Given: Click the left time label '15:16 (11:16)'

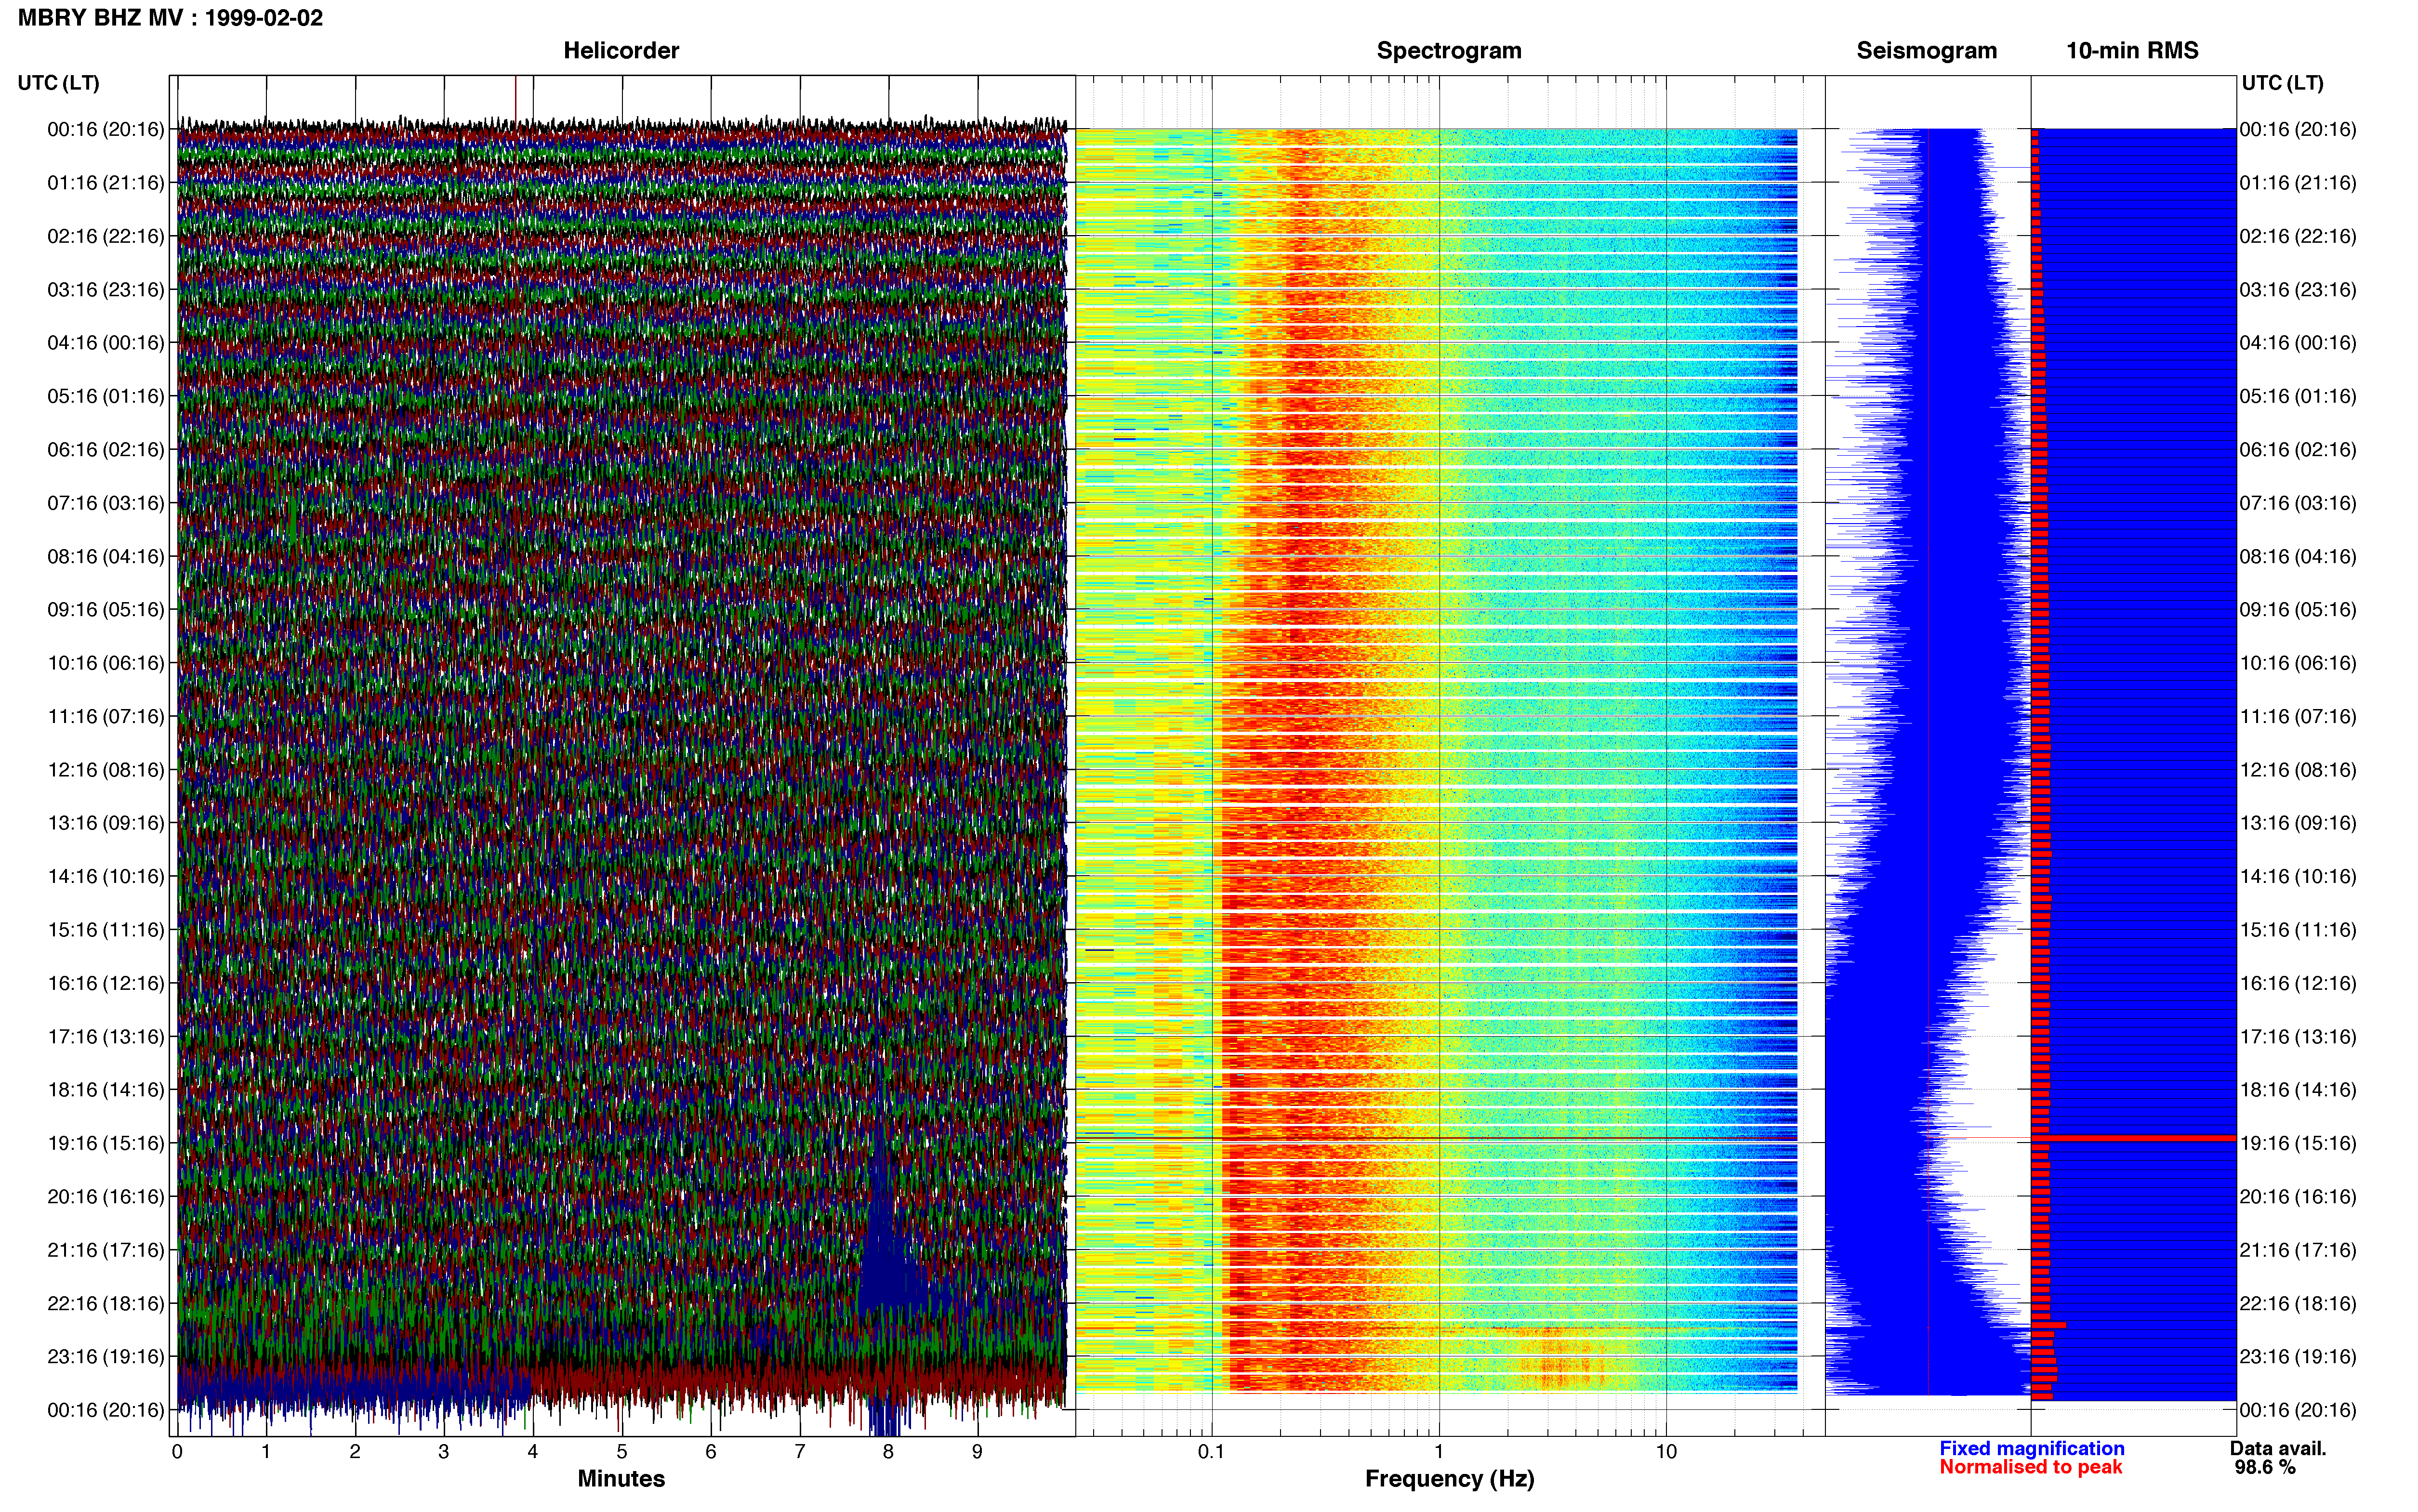Looking at the screenshot, I should pyautogui.click(x=105, y=930).
